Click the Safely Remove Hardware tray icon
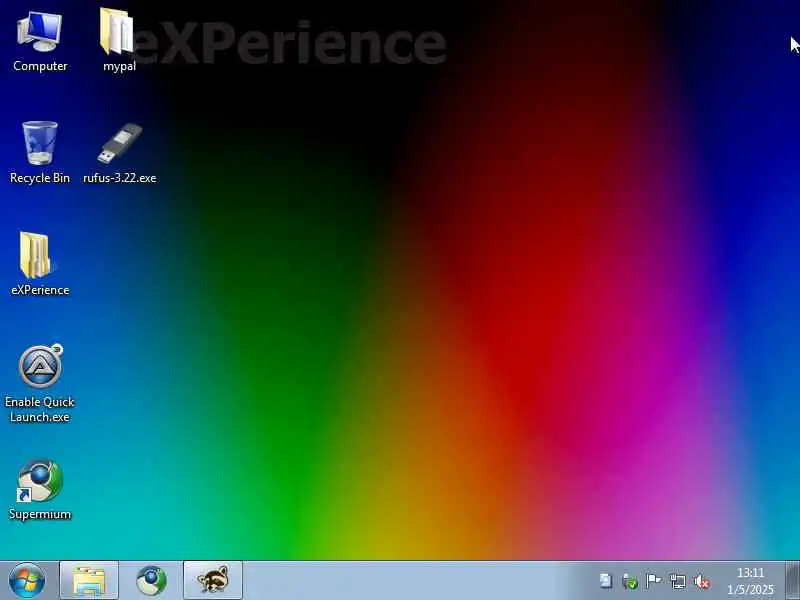The image size is (800, 600). [630, 581]
